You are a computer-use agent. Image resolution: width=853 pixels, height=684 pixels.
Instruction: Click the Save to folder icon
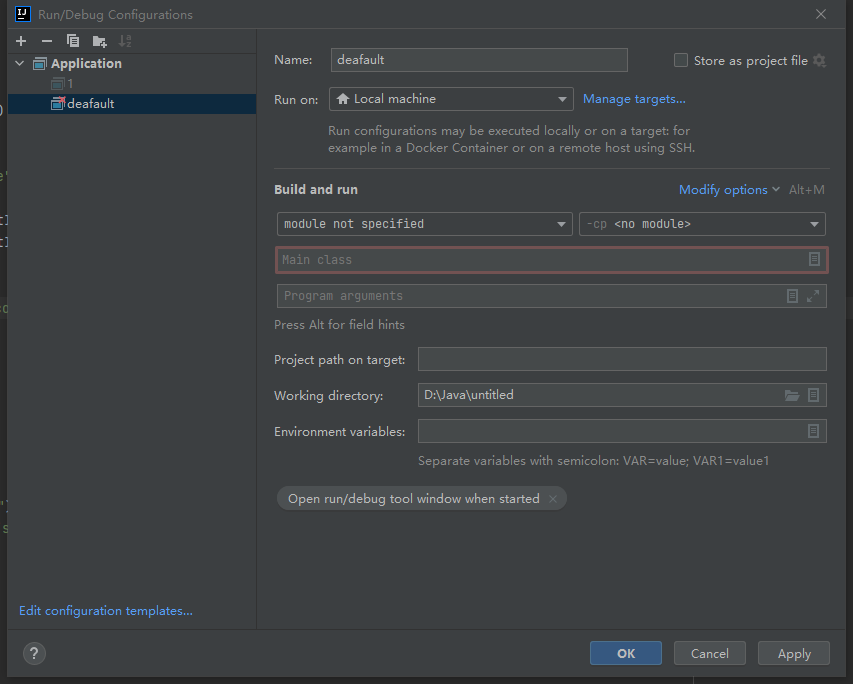pos(99,41)
